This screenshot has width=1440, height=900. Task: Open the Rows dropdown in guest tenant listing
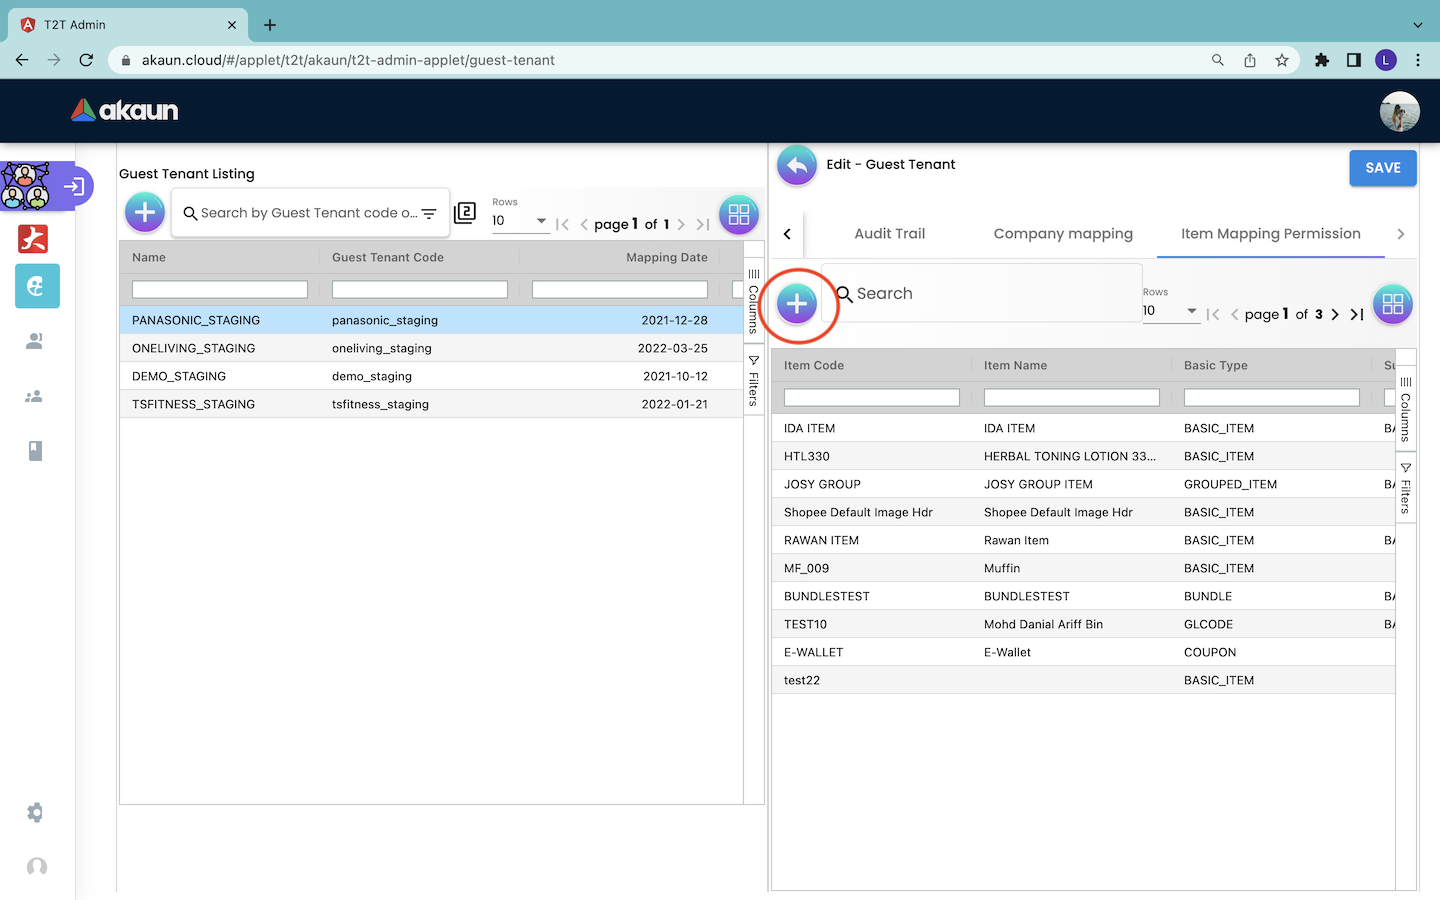(x=519, y=221)
